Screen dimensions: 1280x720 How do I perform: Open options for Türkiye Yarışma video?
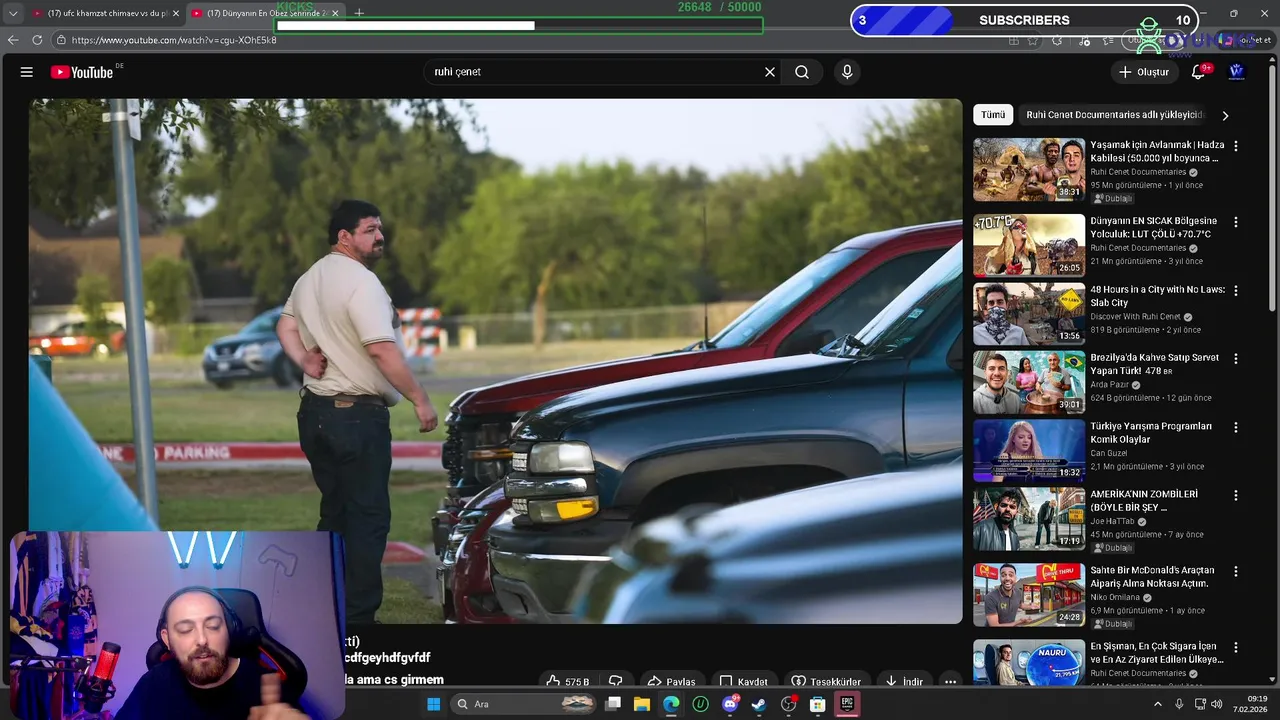1236,427
